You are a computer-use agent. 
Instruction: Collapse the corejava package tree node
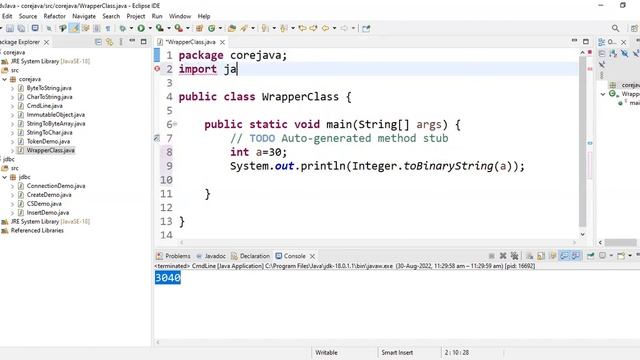(x=5, y=79)
